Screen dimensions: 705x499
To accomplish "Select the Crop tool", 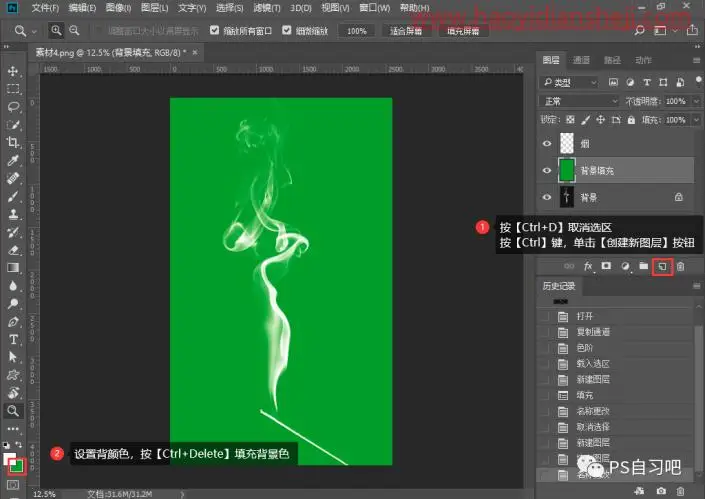I will pyautogui.click(x=13, y=143).
